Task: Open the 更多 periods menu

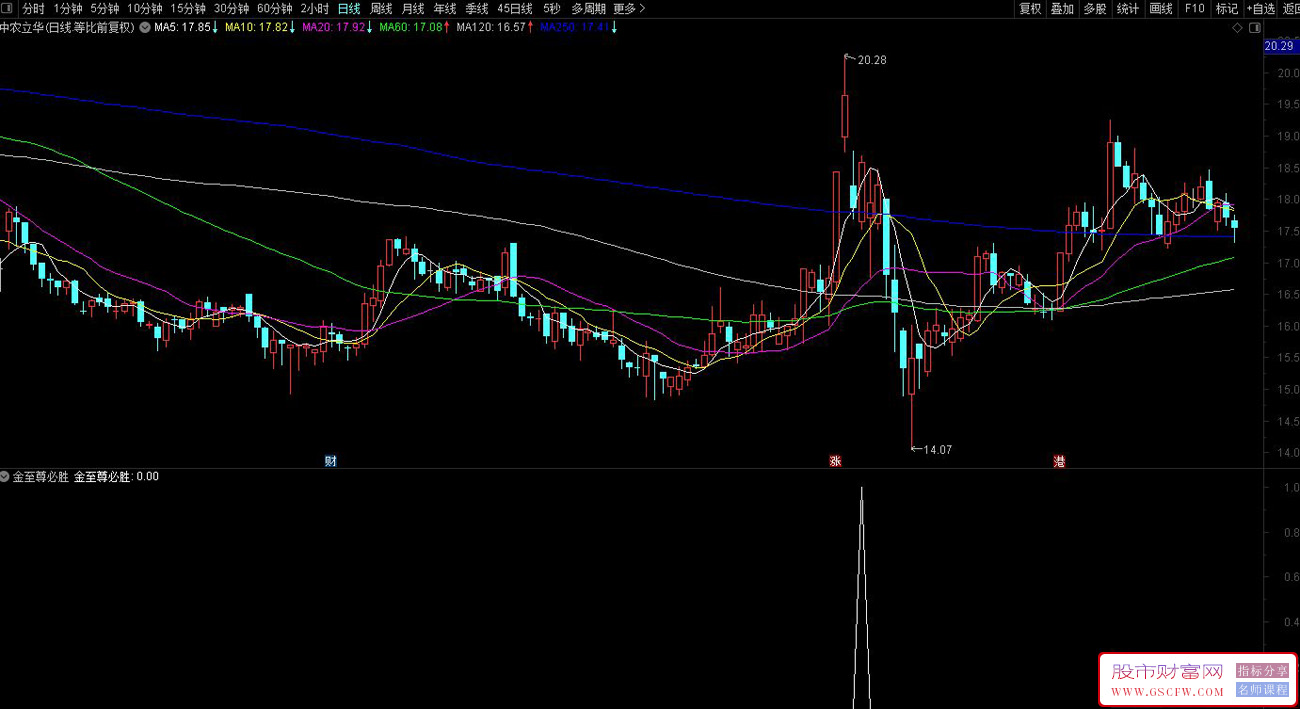Action: (629, 9)
